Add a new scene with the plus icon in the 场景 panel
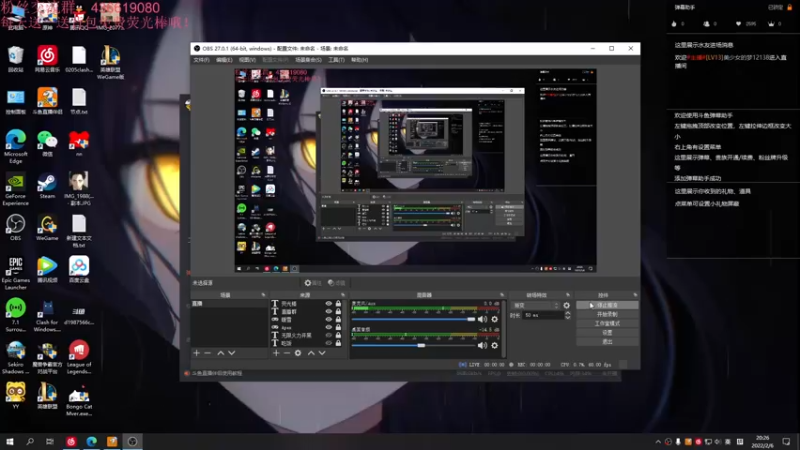The width and height of the screenshot is (800, 450). tap(196, 353)
